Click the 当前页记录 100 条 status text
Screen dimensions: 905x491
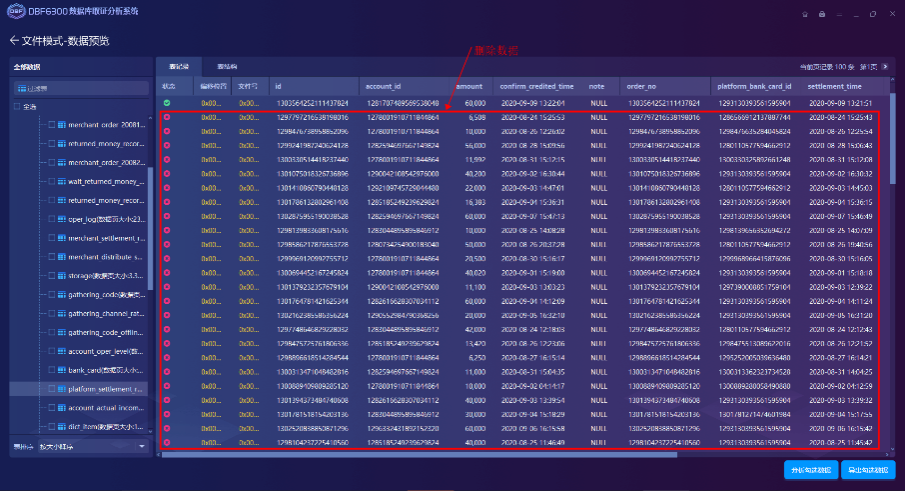tap(827, 68)
